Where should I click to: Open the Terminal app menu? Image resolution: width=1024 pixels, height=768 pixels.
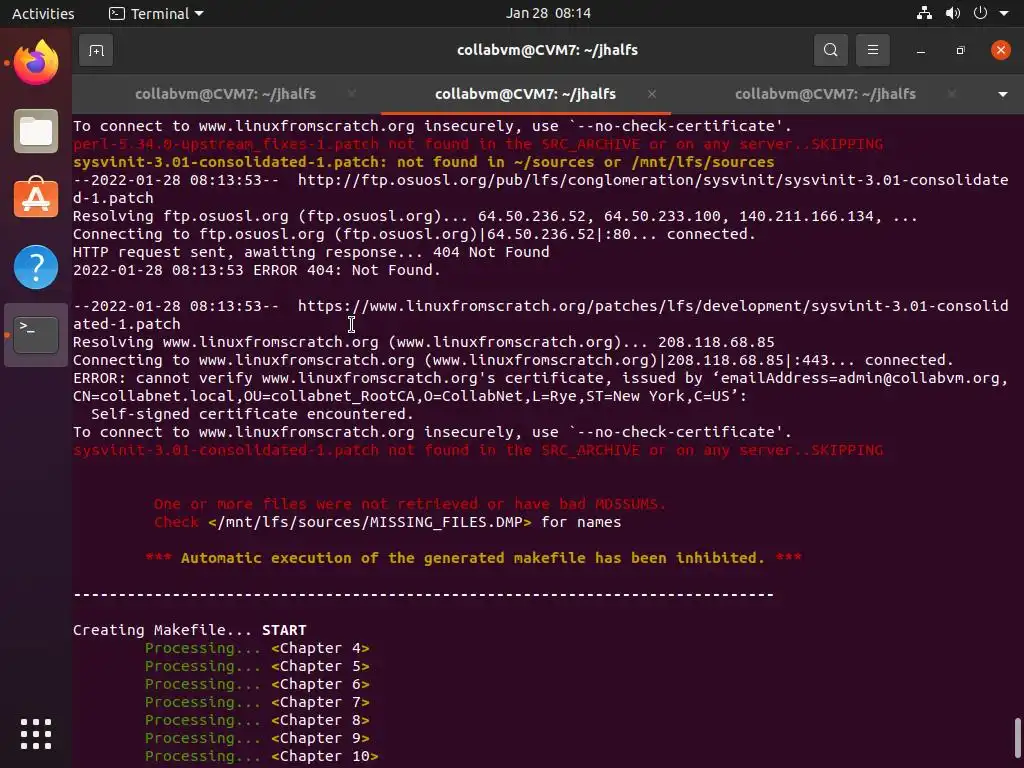[156, 13]
